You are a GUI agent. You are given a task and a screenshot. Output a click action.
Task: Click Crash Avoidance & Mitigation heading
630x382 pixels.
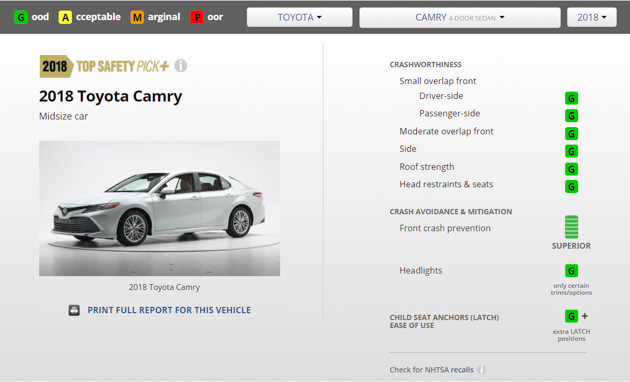(451, 212)
